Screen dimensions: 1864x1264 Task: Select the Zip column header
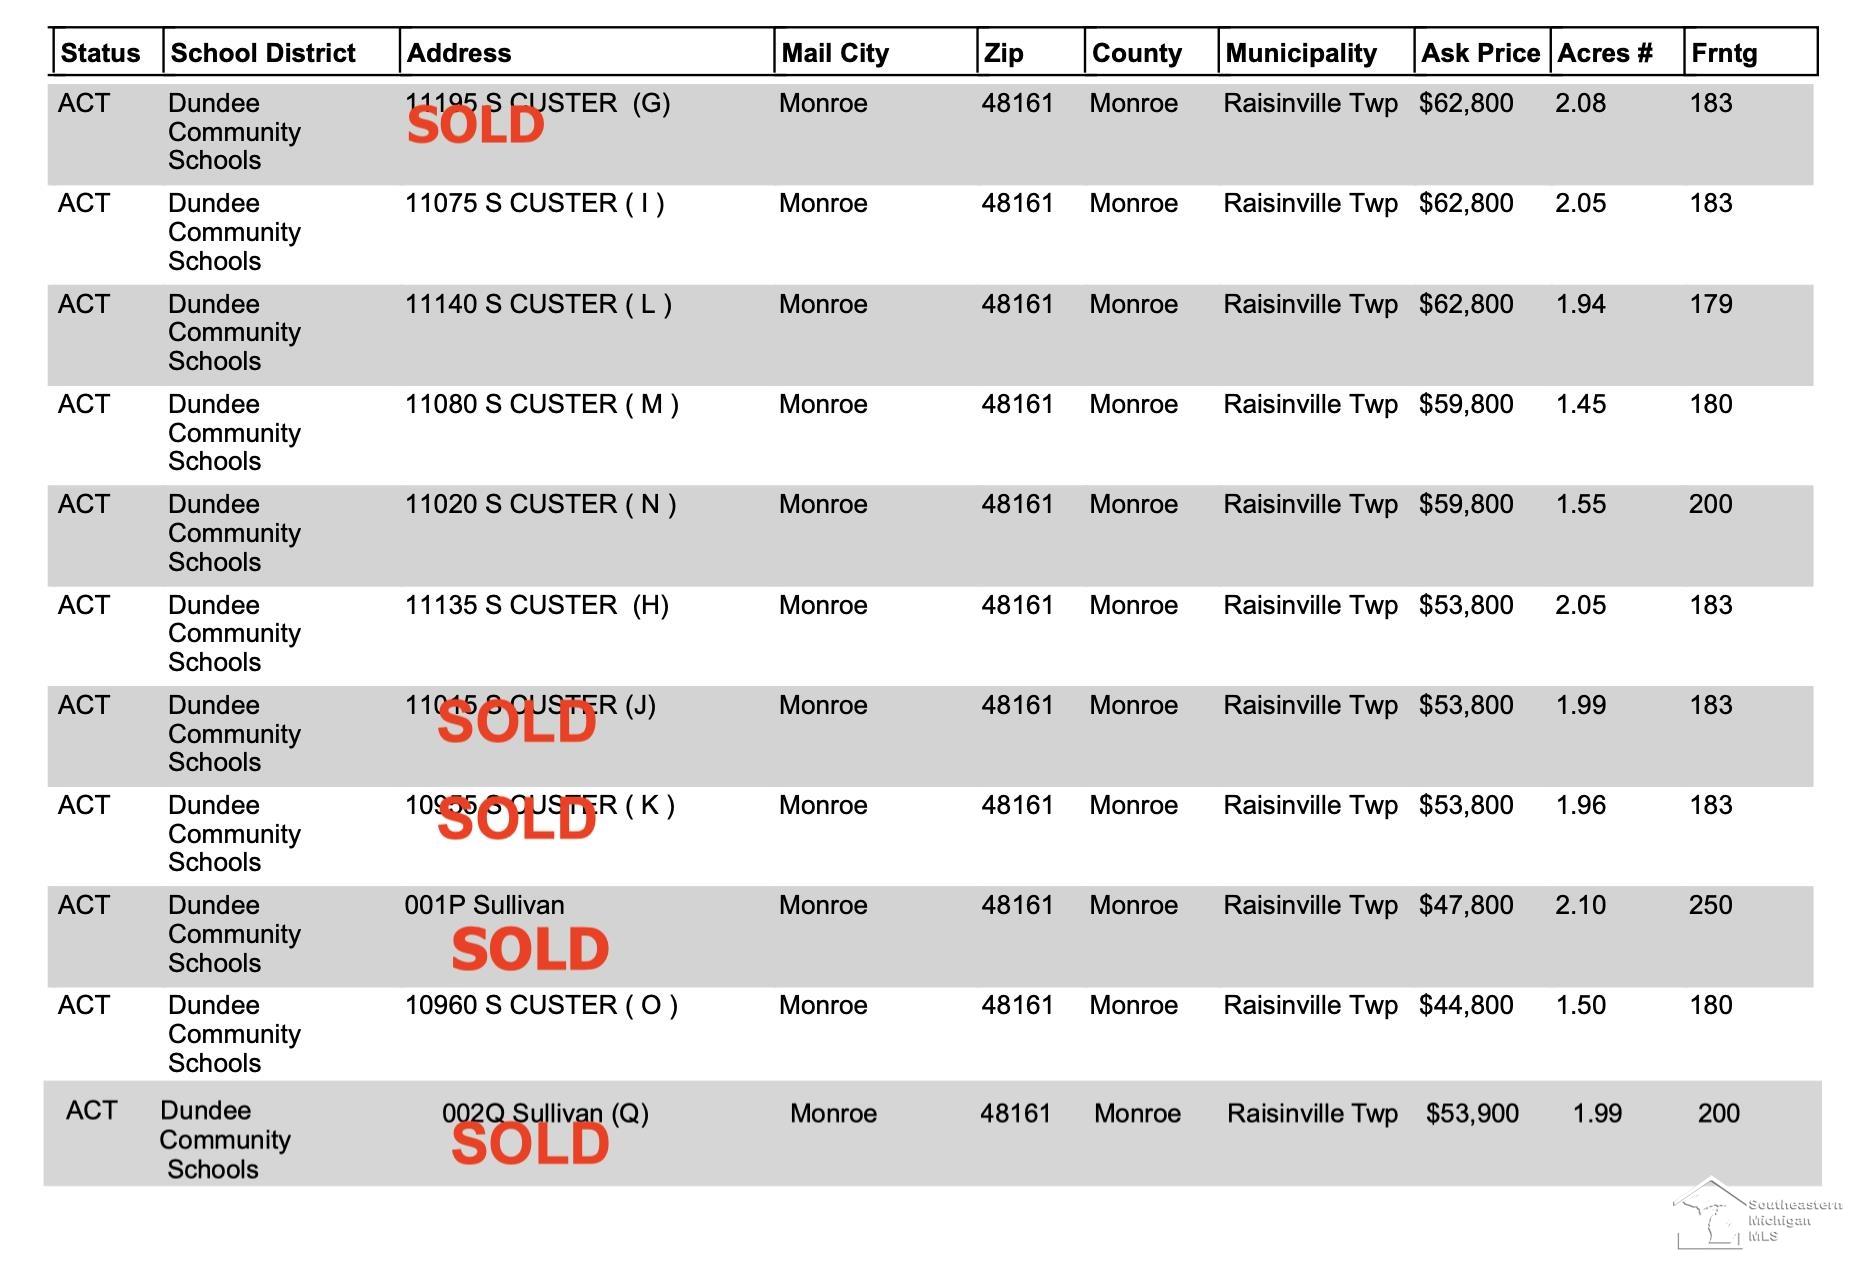point(1003,53)
